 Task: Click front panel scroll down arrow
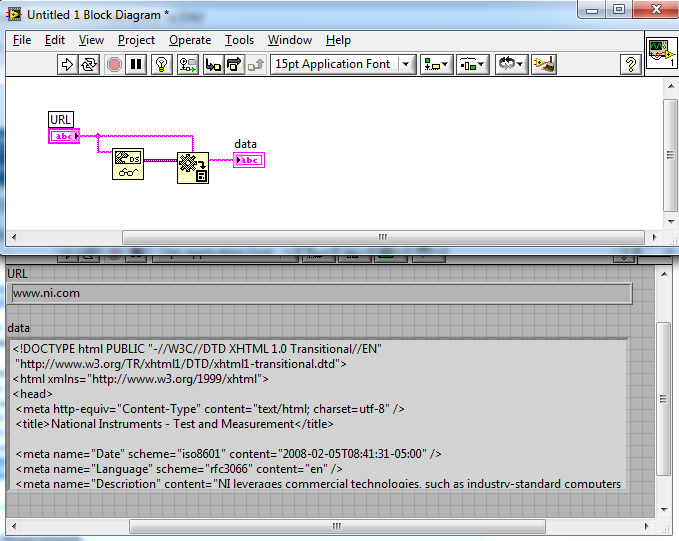point(664,510)
